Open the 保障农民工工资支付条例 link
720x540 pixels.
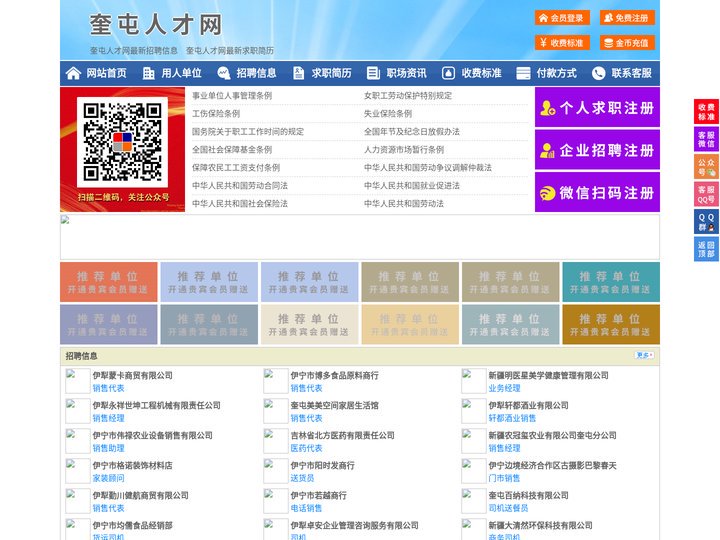pos(236,168)
